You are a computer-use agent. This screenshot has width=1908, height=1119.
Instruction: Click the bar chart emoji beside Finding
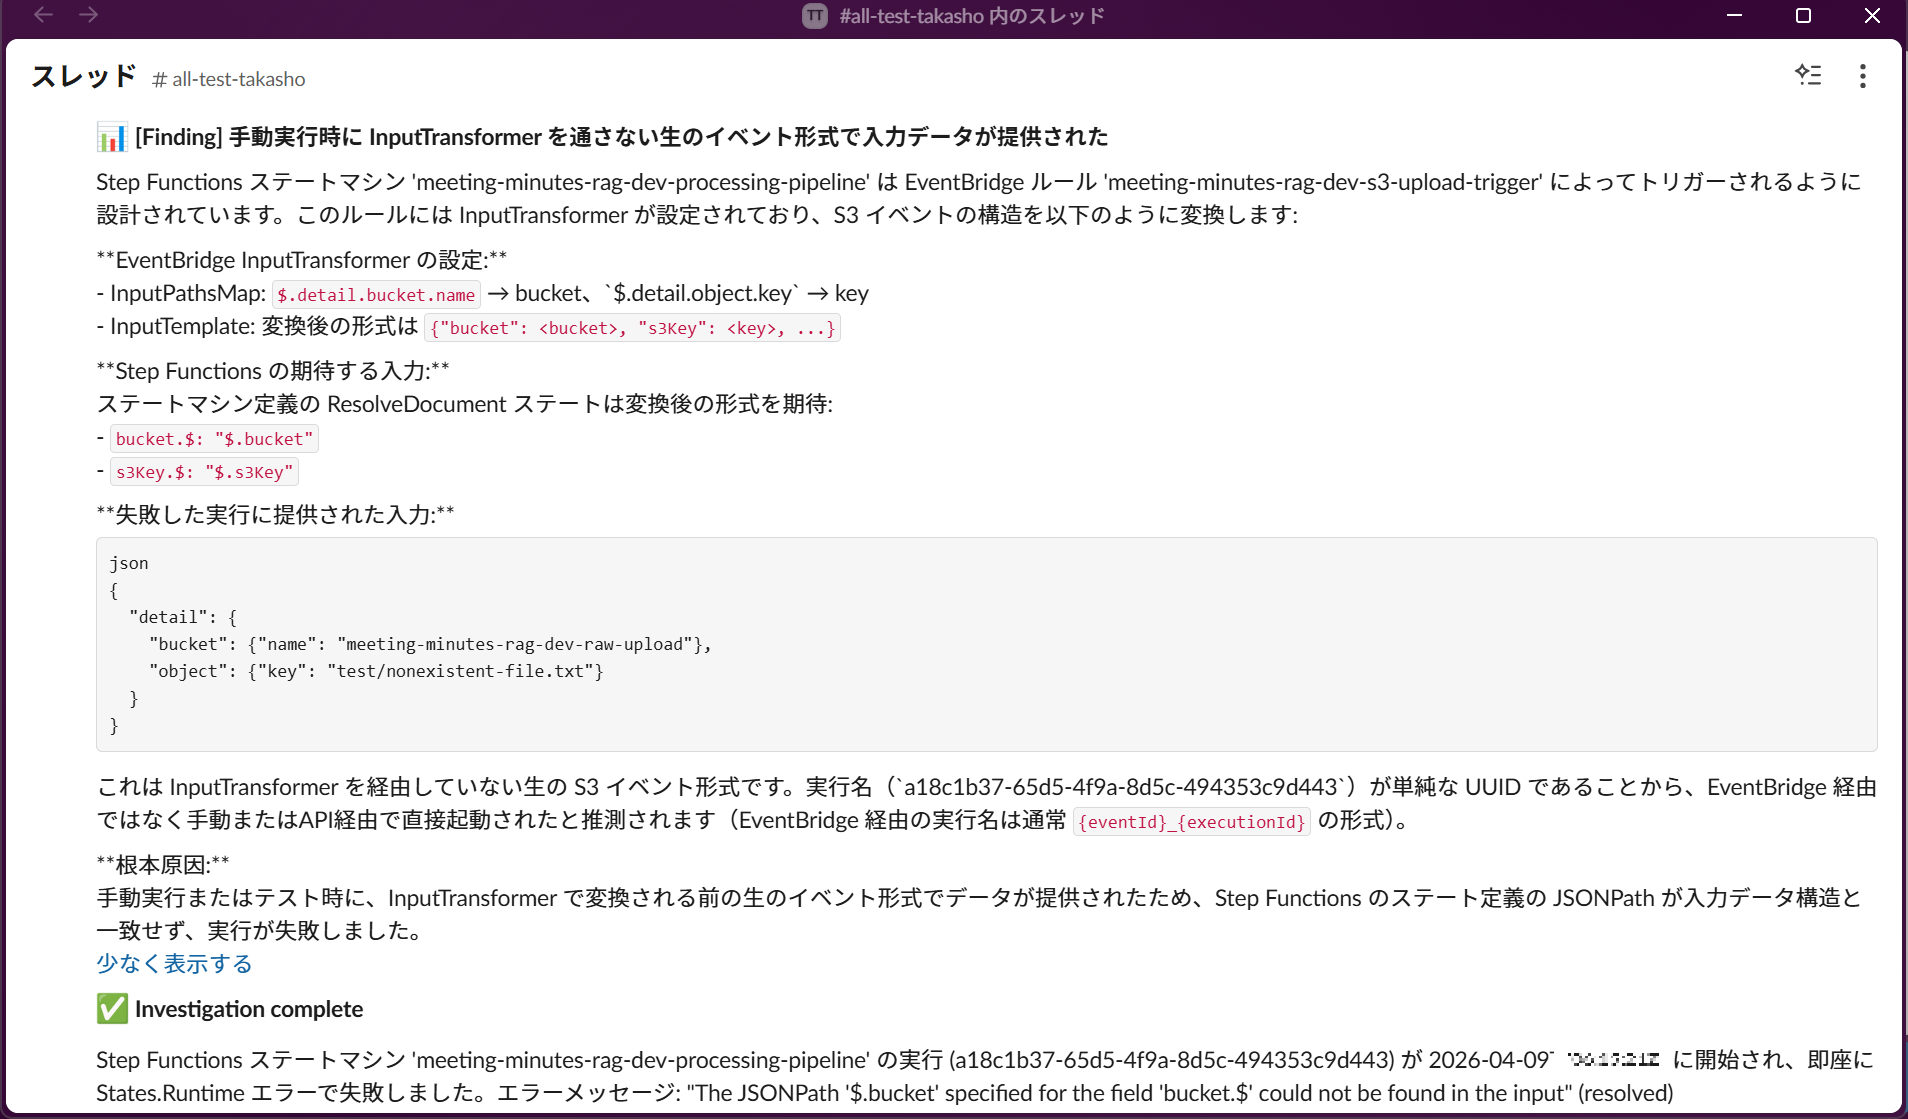(112, 137)
